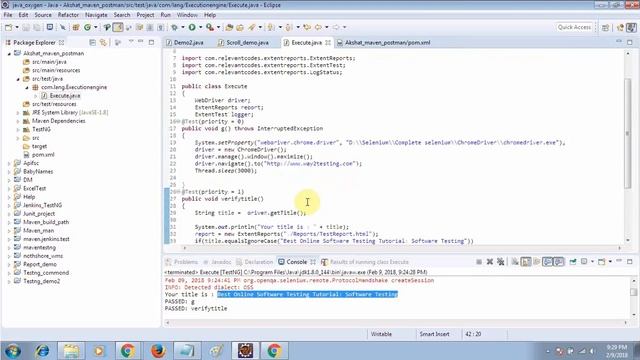Open the Debug button dropdown arrow

(x=182, y=27)
